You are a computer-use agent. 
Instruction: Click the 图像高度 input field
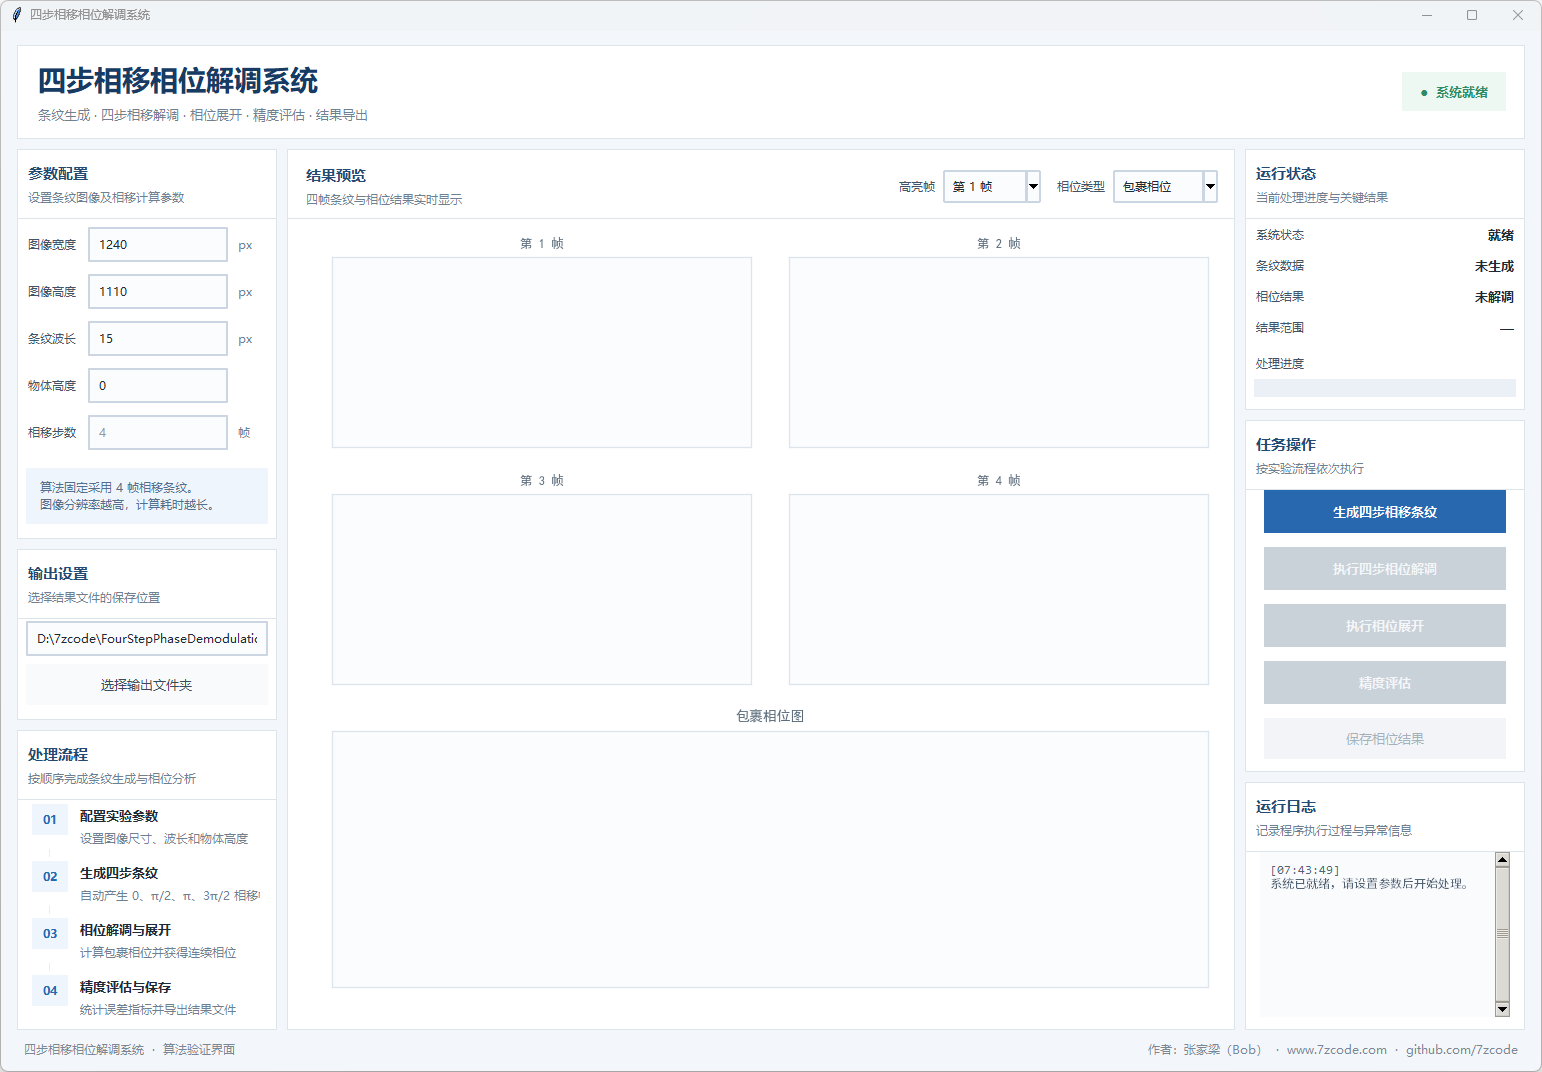(158, 292)
